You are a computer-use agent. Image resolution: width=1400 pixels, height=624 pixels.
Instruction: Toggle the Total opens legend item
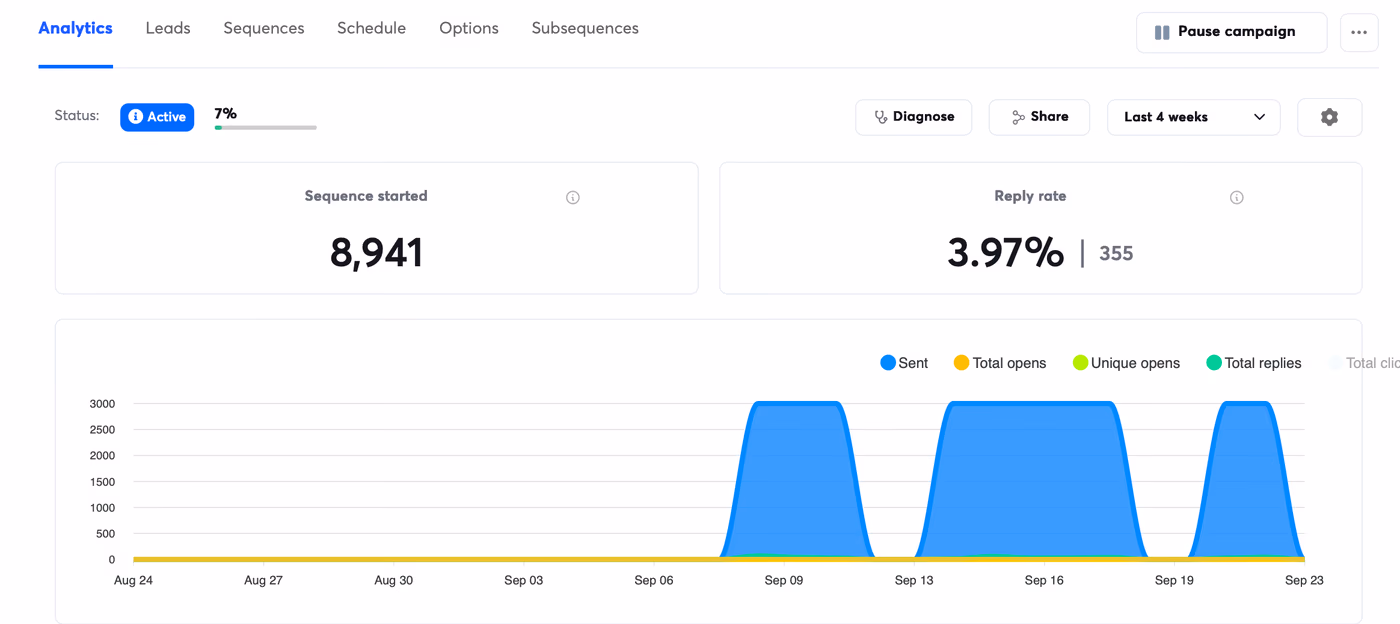pyautogui.click(x=1000, y=363)
